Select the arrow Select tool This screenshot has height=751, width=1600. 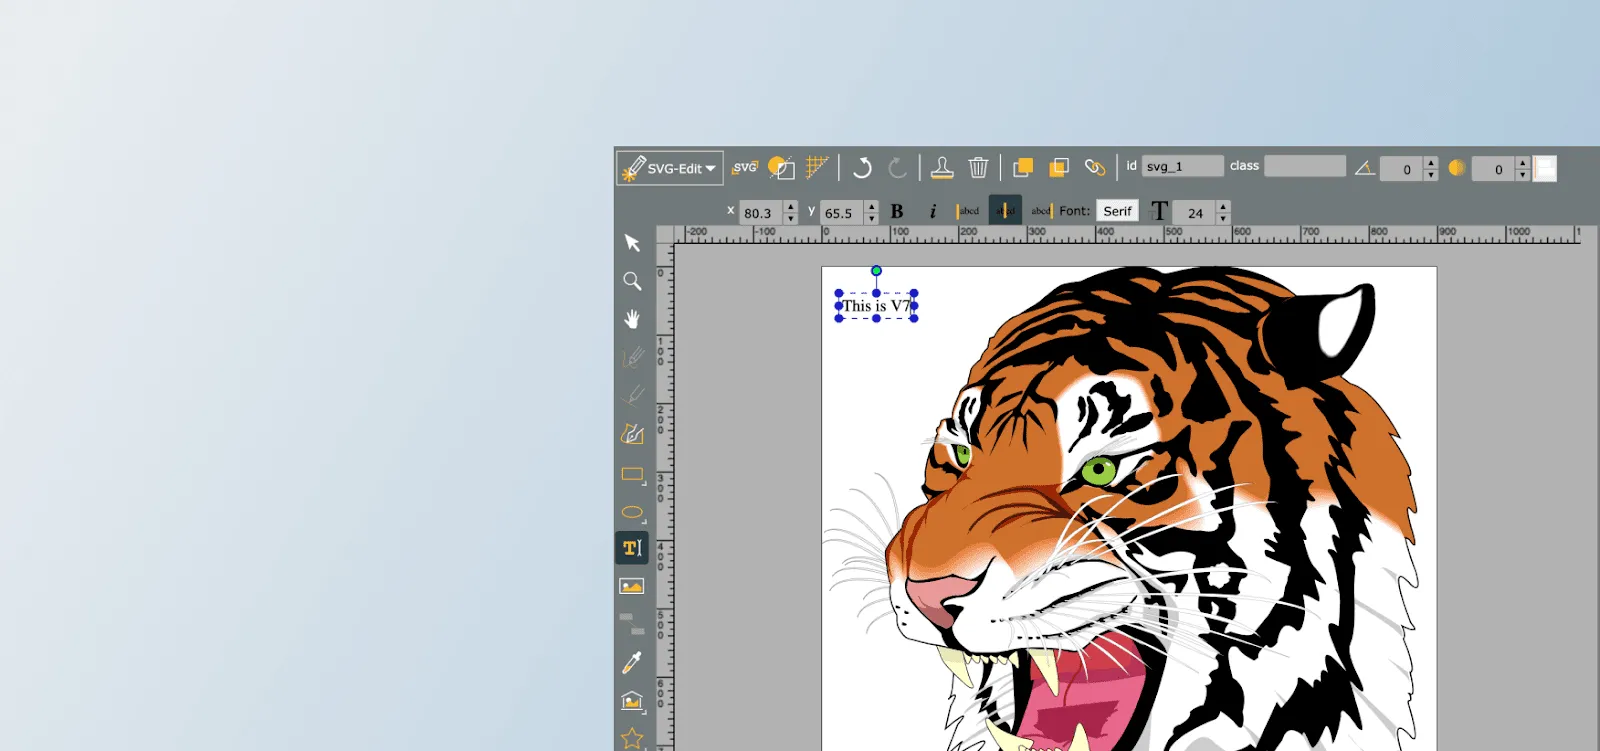click(x=632, y=243)
